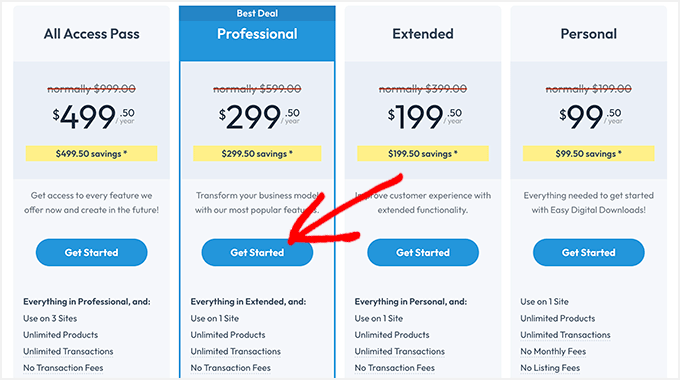Viewport: 680px width, 380px height.
Task: Click 'Use on 3 Sites' feature text
Action: tap(50, 318)
